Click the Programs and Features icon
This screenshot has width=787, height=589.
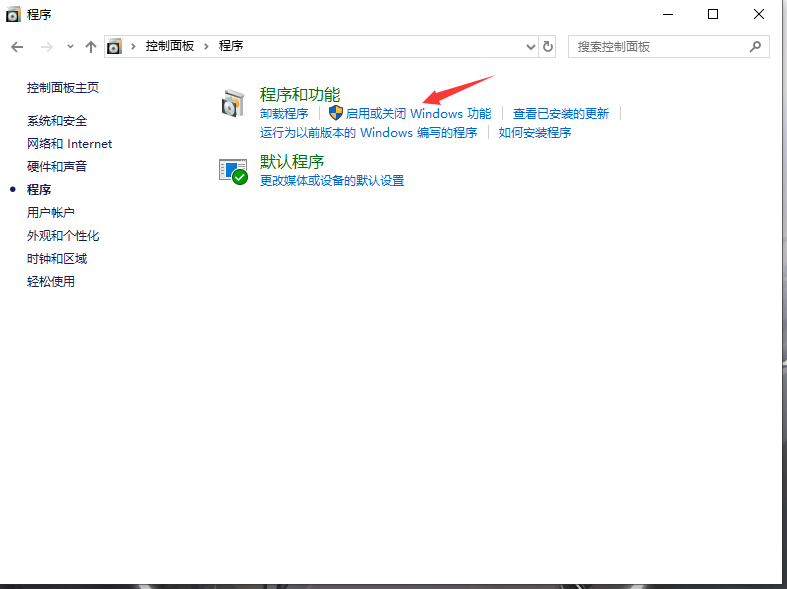[x=233, y=103]
